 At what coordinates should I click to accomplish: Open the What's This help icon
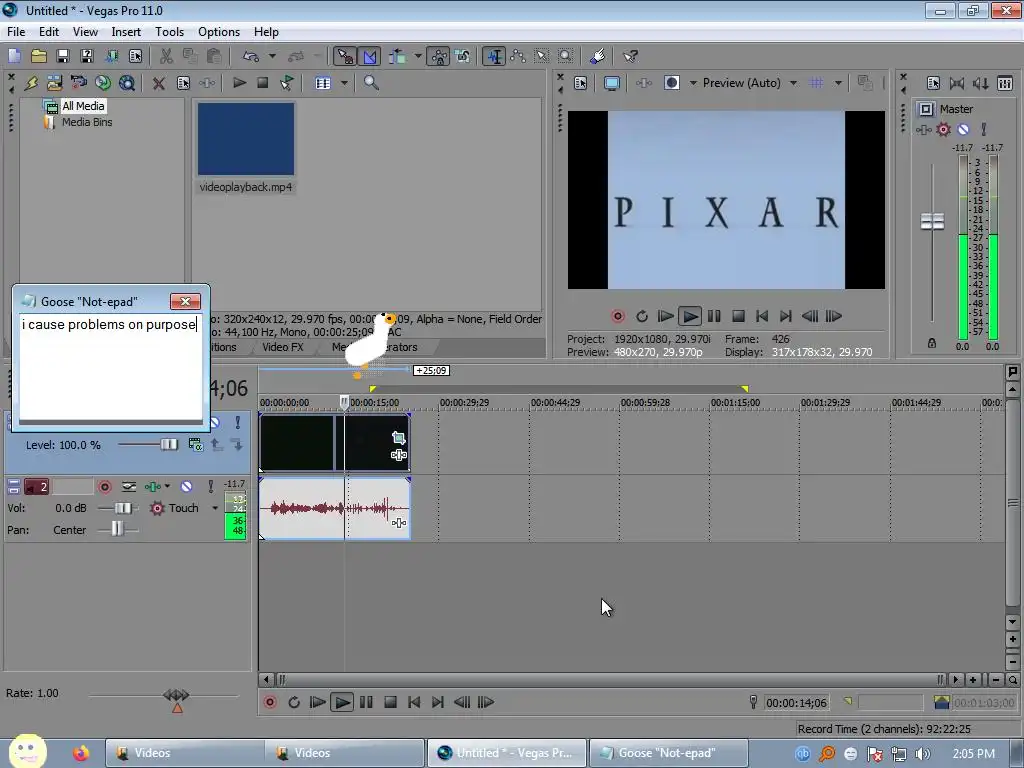[x=630, y=56]
